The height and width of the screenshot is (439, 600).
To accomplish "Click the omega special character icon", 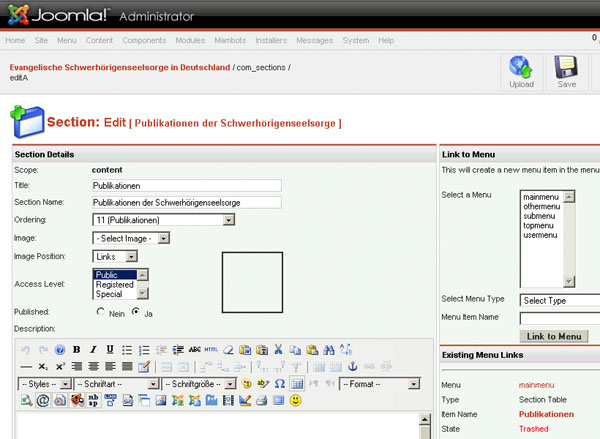I will pyautogui.click(x=280, y=384).
